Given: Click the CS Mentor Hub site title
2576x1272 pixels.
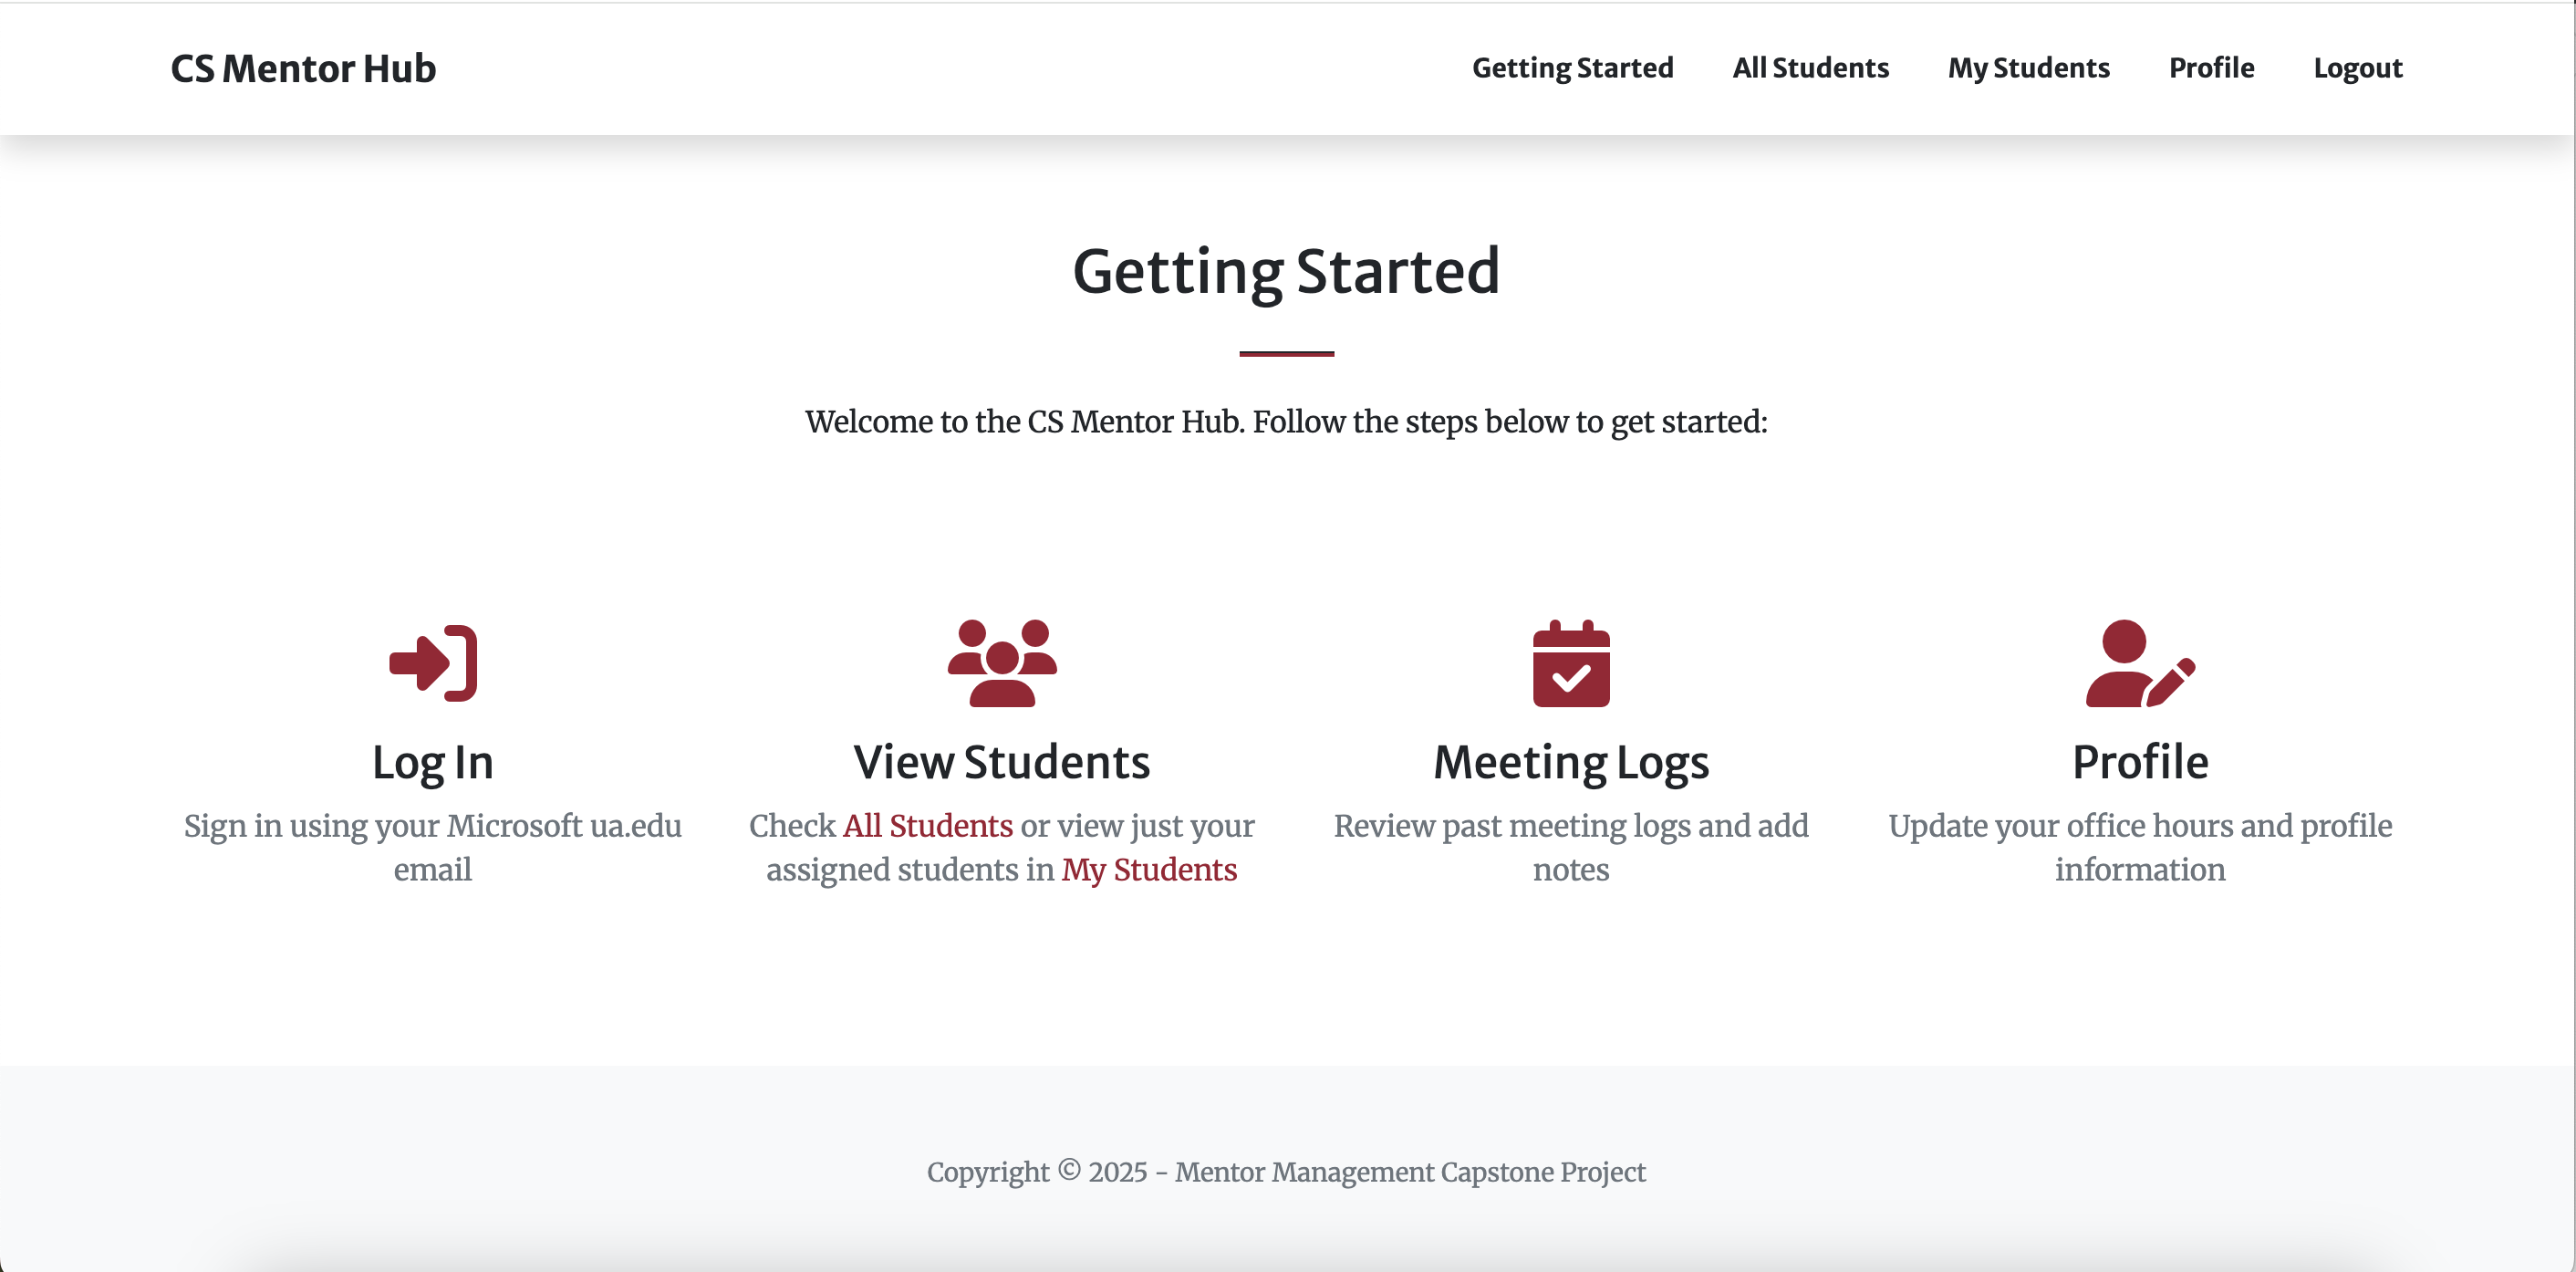Looking at the screenshot, I should click(x=302, y=68).
